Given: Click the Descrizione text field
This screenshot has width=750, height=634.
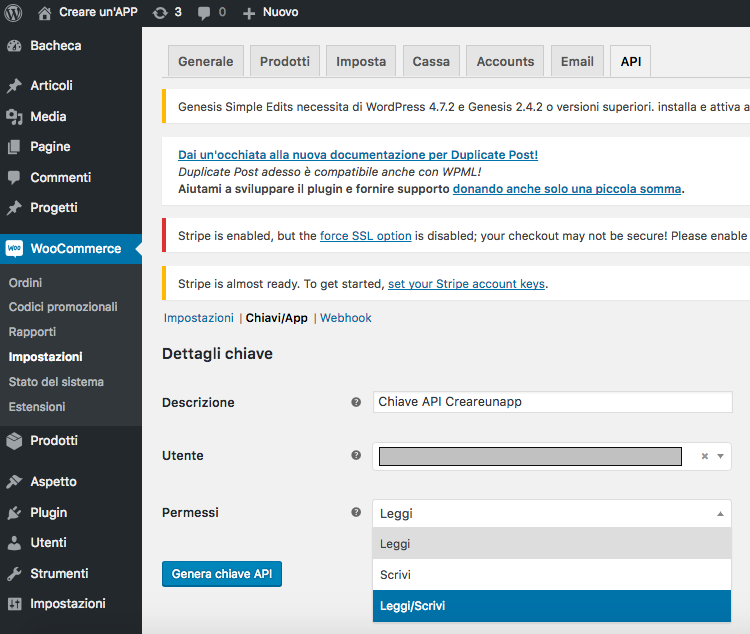Looking at the screenshot, I should (x=551, y=402).
